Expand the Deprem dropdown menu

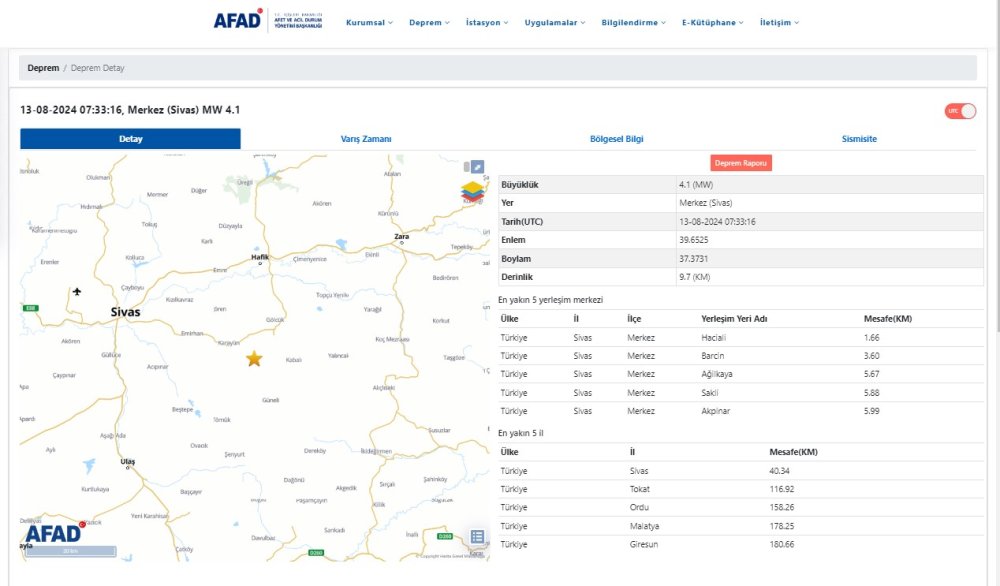429,22
